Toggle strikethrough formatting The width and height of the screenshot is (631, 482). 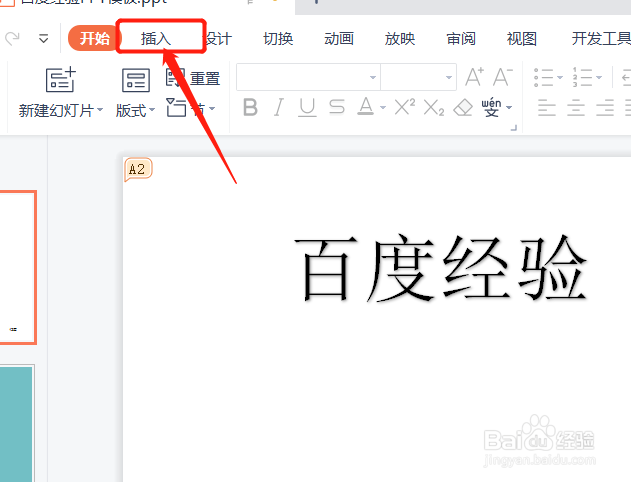point(336,107)
